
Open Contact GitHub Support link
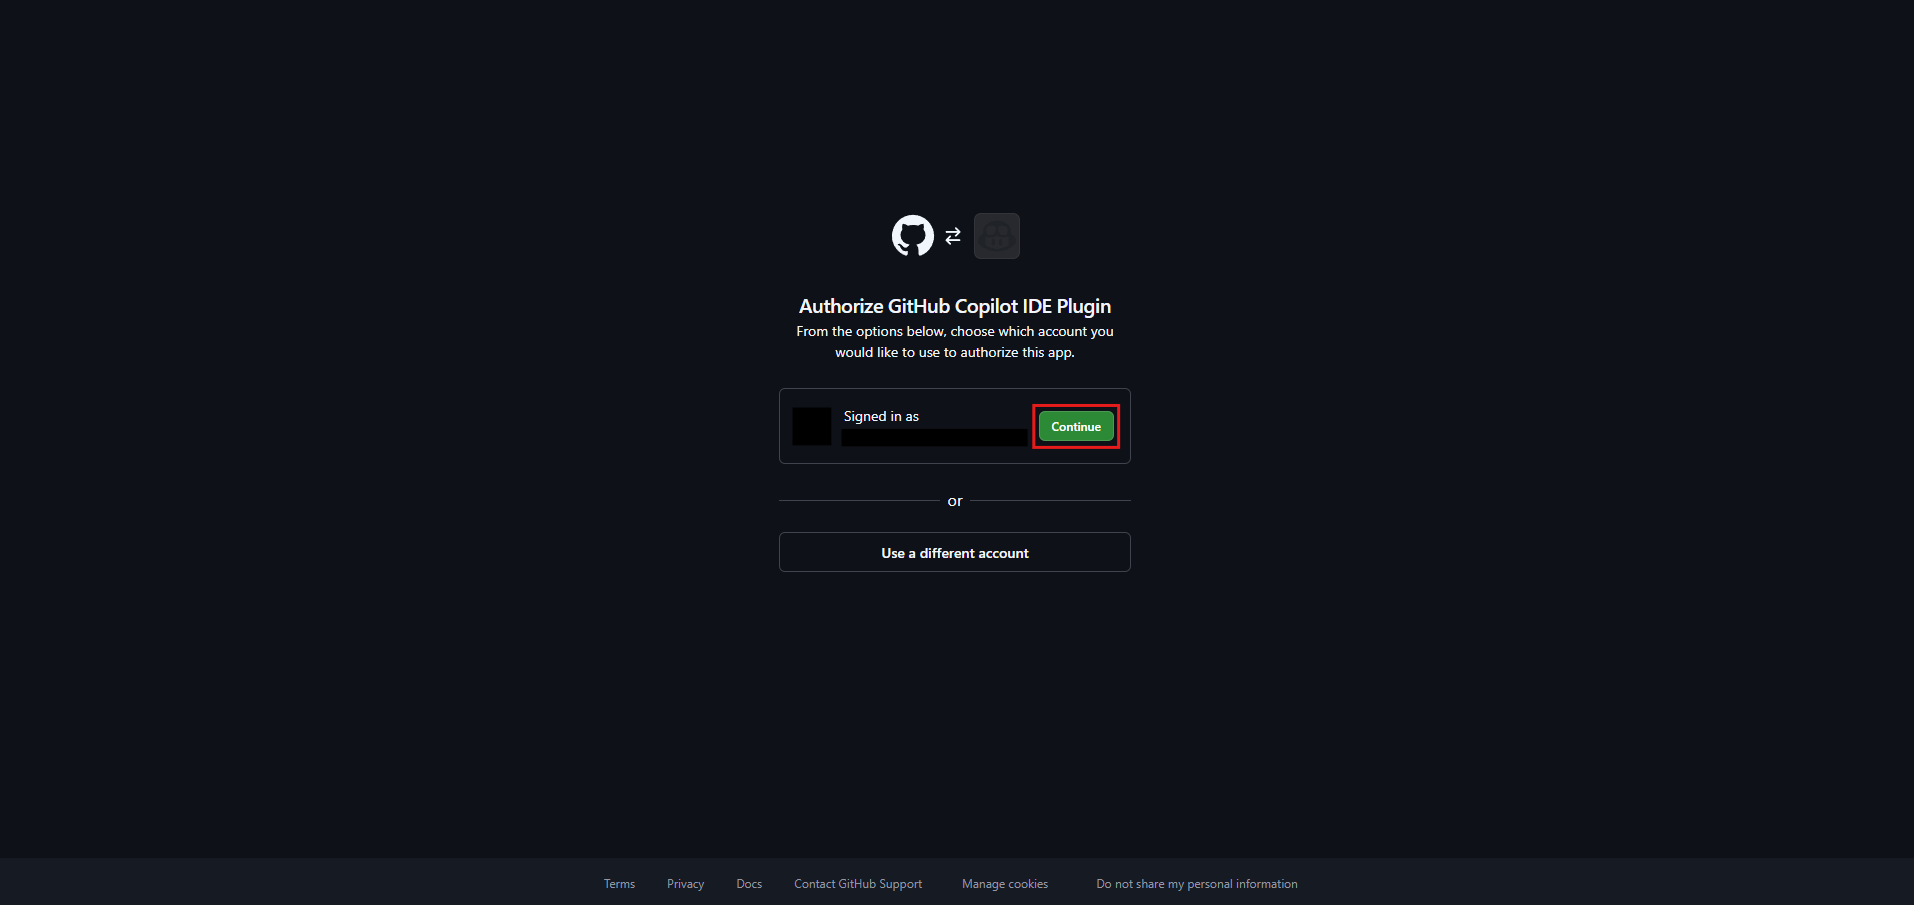858,884
